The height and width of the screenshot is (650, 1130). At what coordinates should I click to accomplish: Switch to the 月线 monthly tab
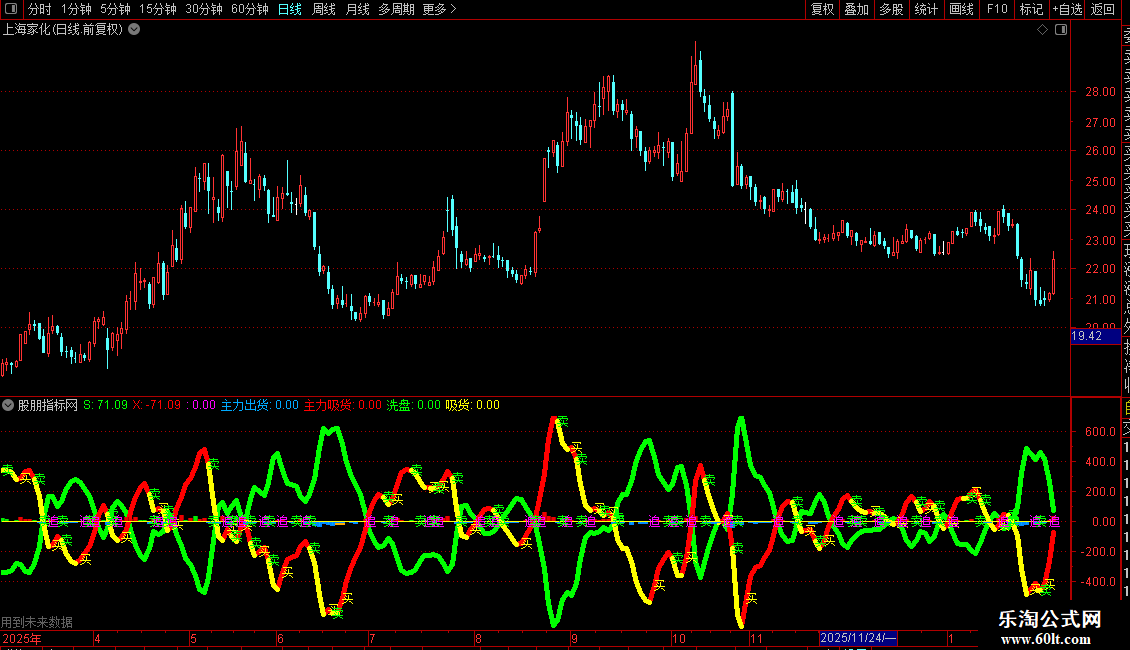click(357, 9)
